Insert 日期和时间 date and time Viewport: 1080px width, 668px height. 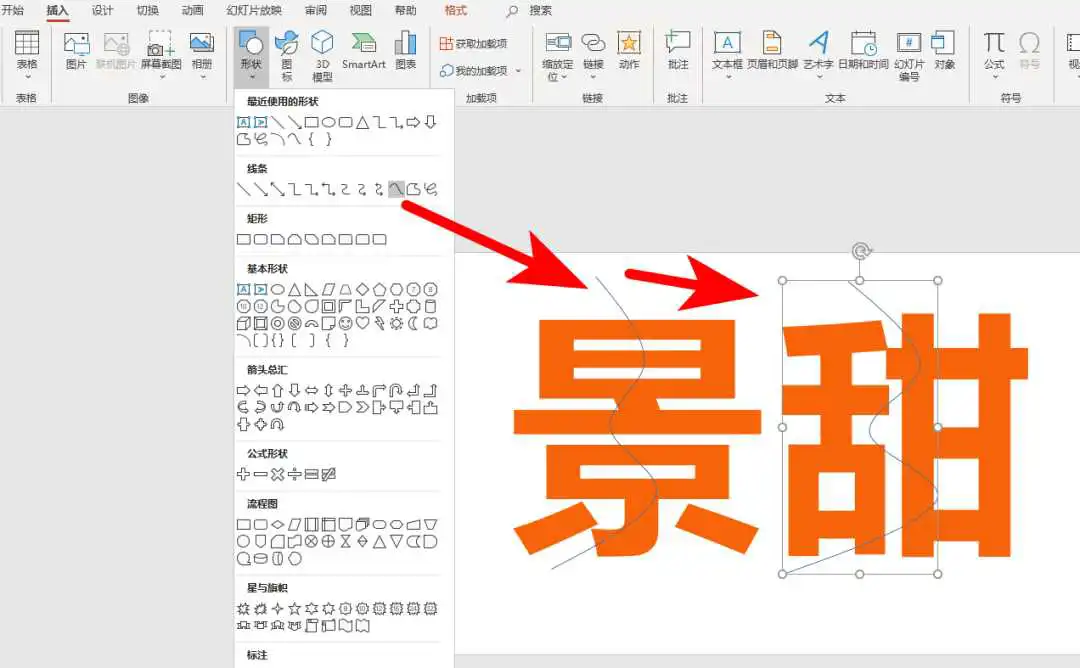point(863,50)
